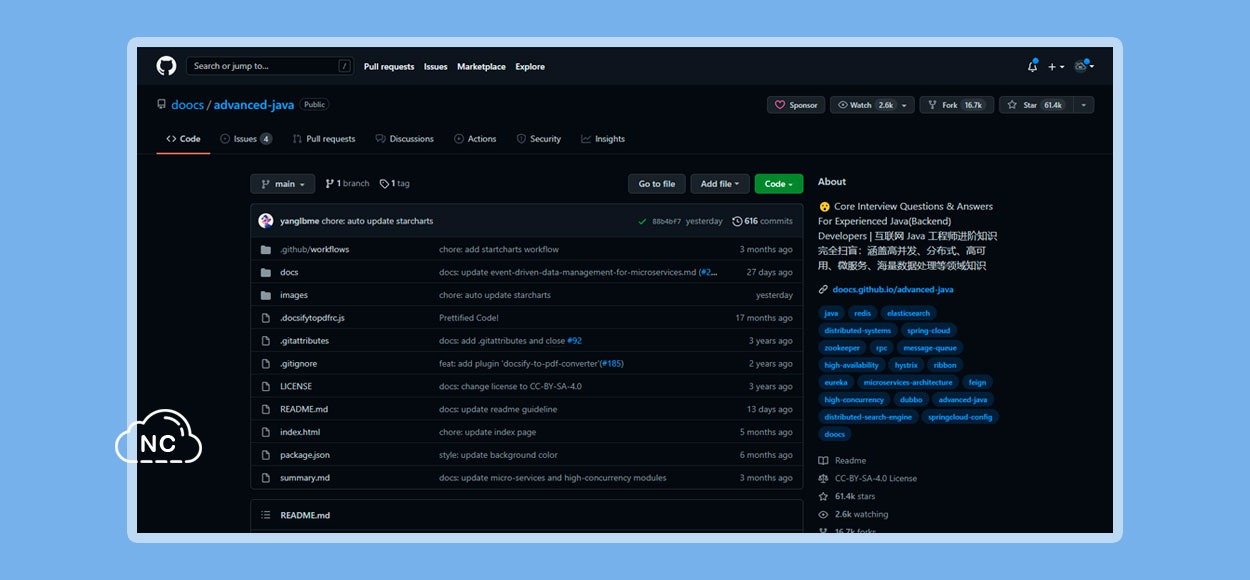Screen dimensions: 1250x580
Task: Click the repository icon before doocs
Action: click(x=161, y=104)
